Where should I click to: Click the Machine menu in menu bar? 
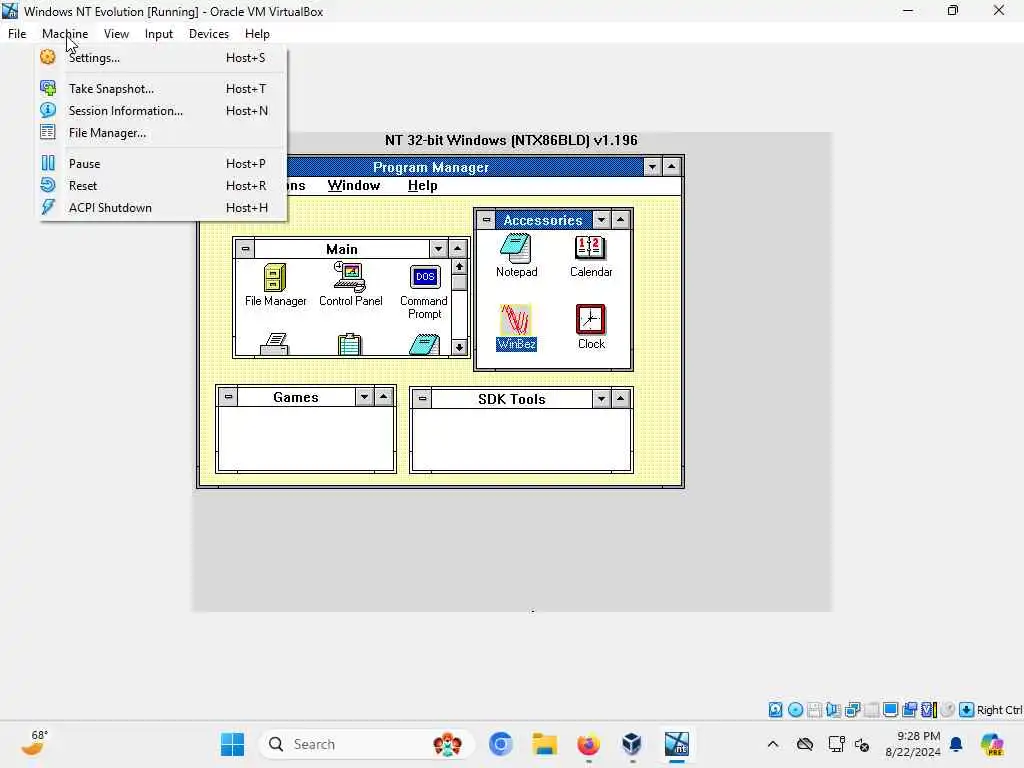[65, 34]
